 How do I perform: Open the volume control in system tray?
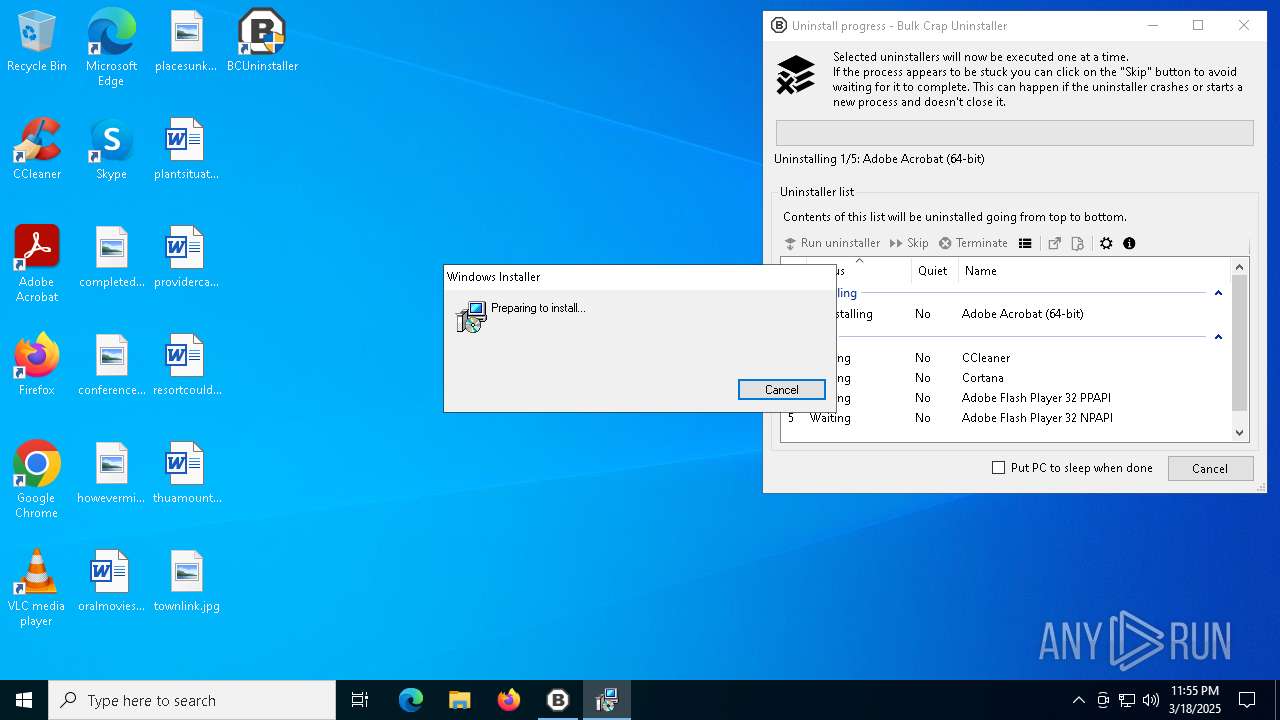[1151, 700]
